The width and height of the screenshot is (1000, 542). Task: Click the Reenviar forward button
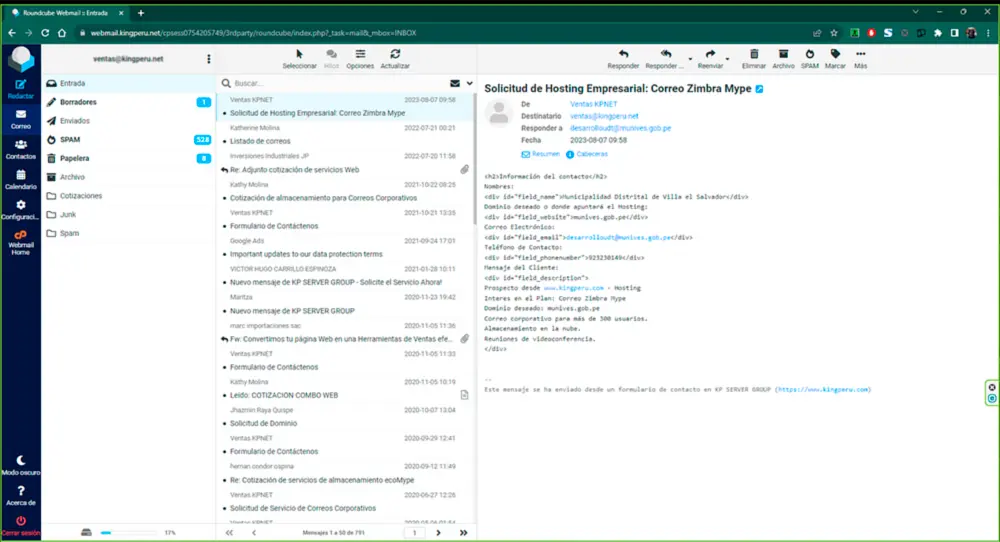click(x=710, y=59)
